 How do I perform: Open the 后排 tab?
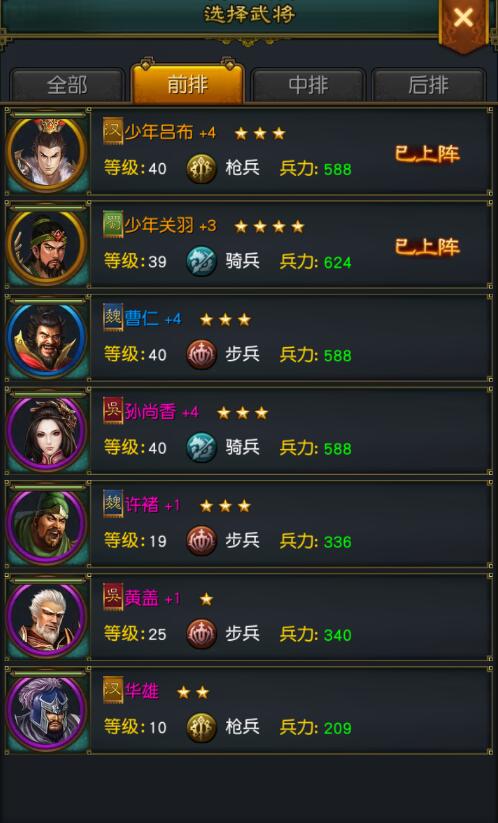point(428,85)
